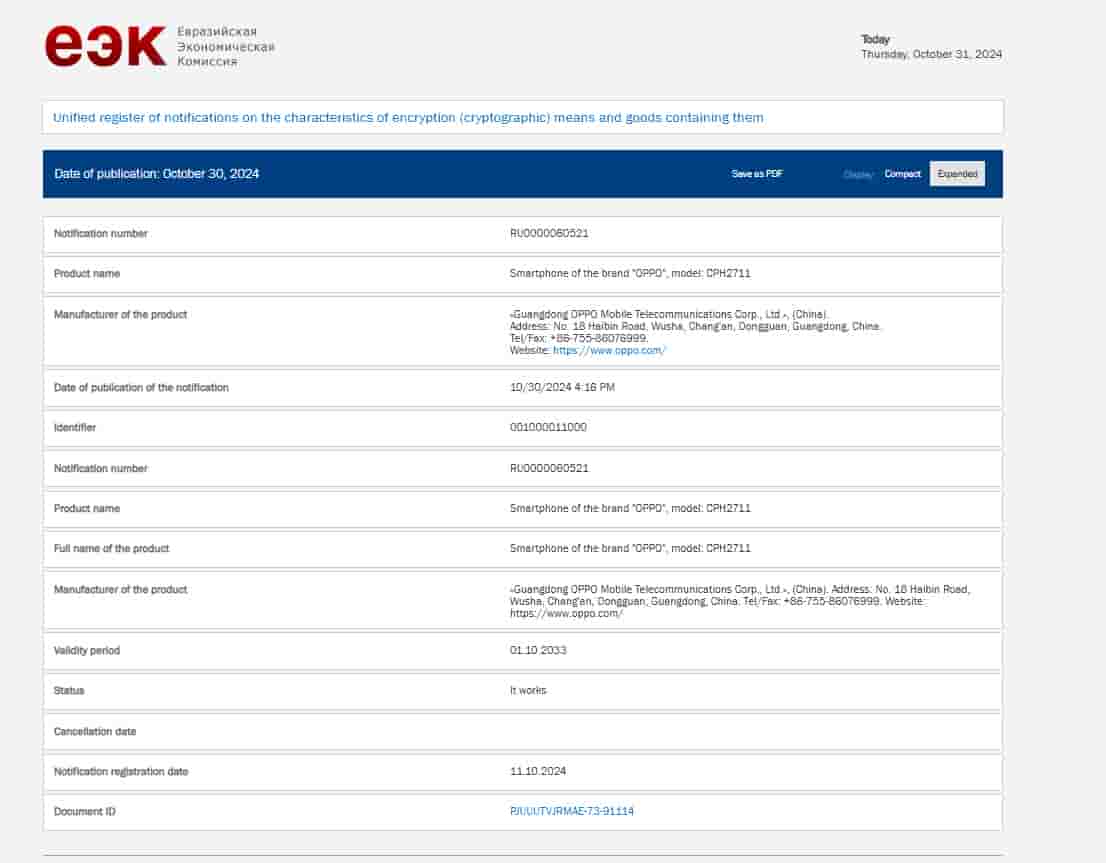Click today's date Thursday, October 31, 2024
1106x863 pixels.
pyautogui.click(x=931, y=54)
